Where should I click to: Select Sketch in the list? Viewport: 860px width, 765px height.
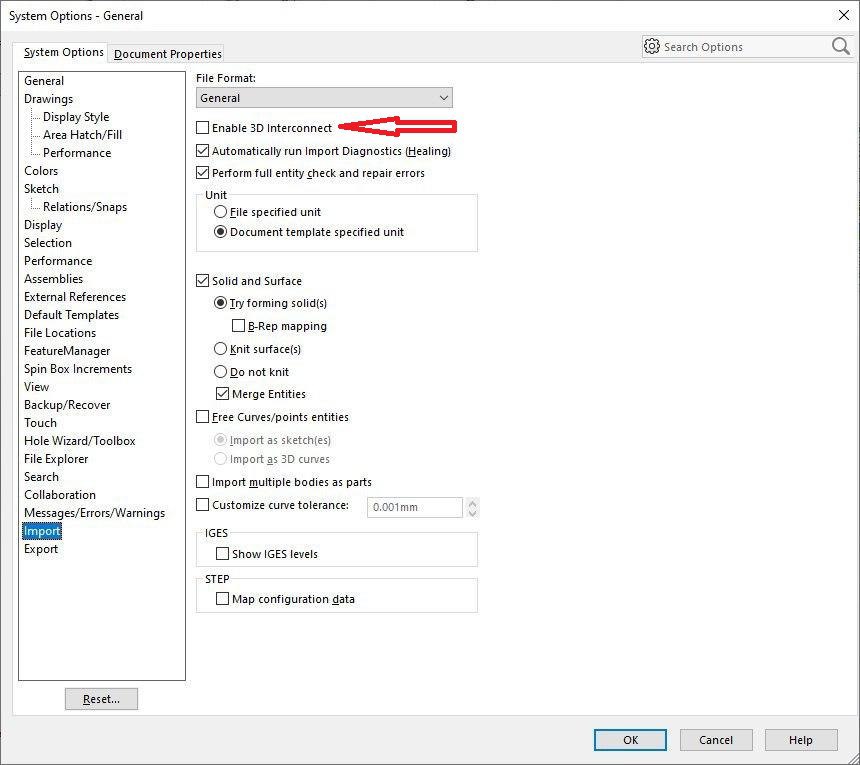click(x=41, y=189)
